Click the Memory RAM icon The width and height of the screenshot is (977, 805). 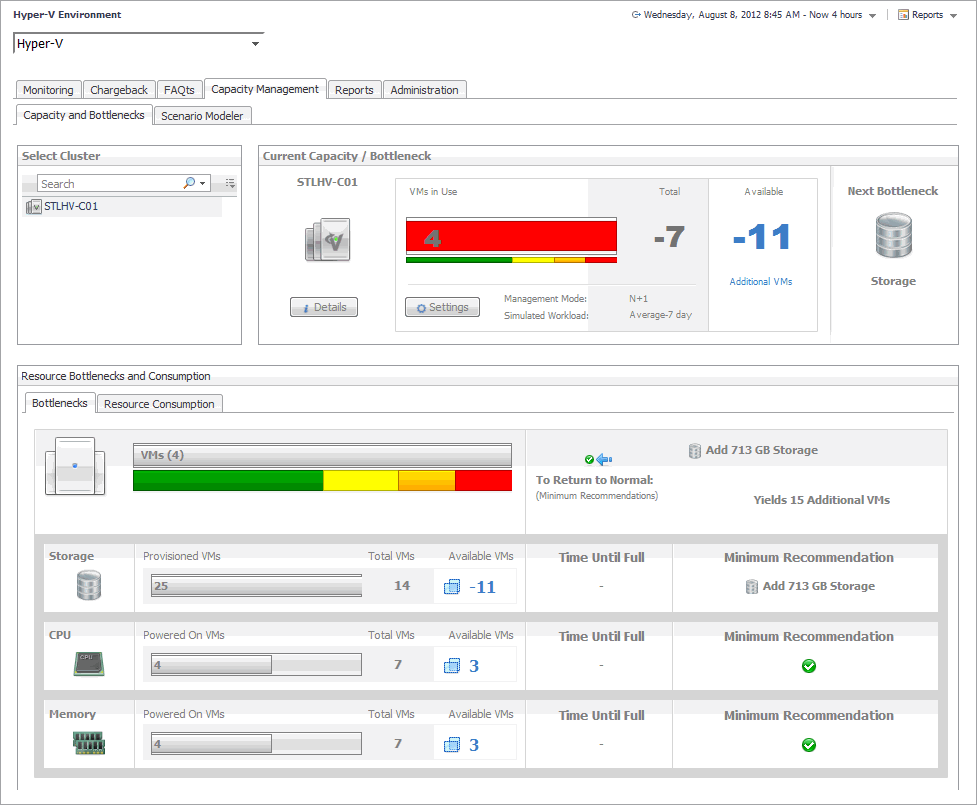(89, 743)
